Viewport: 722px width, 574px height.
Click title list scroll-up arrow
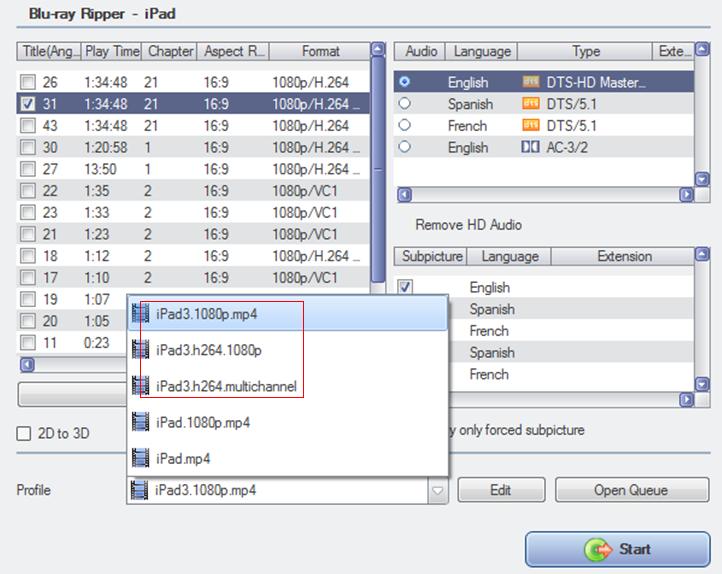(x=378, y=49)
